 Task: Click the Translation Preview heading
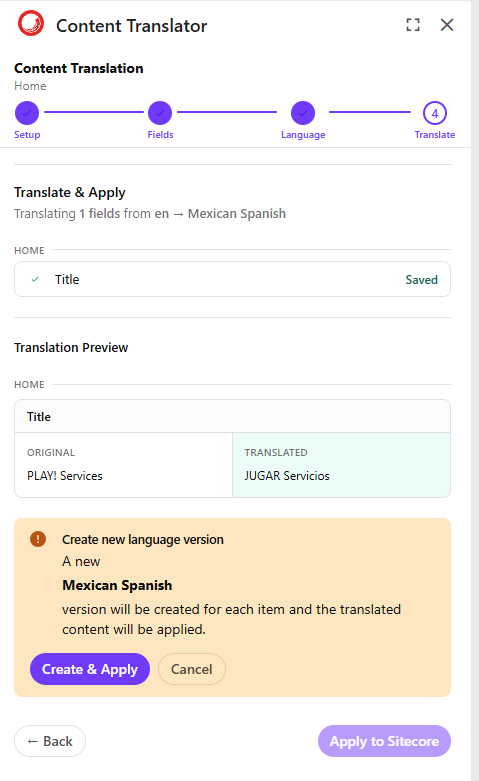pyautogui.click(x=71, y=348)
